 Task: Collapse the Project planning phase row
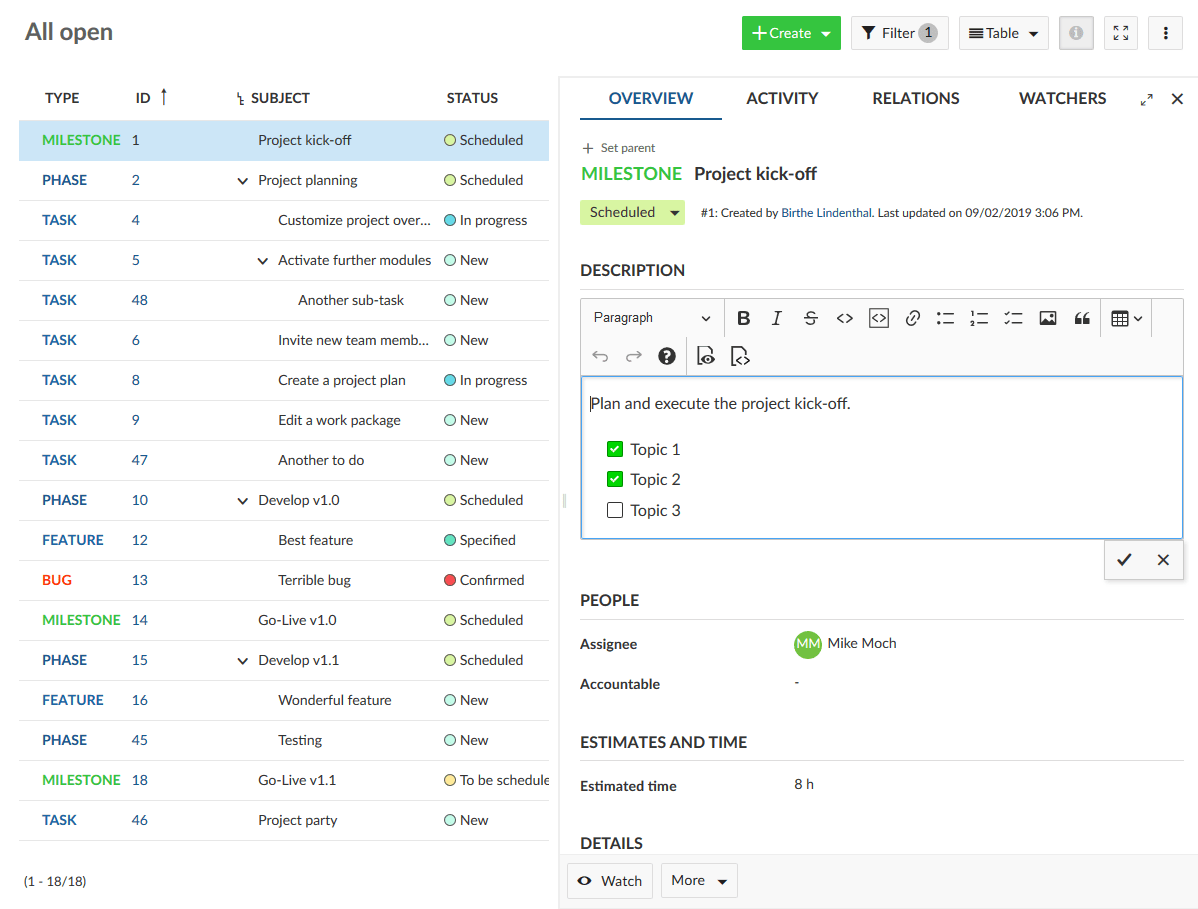pyautogui.click(x=242, y=181)
